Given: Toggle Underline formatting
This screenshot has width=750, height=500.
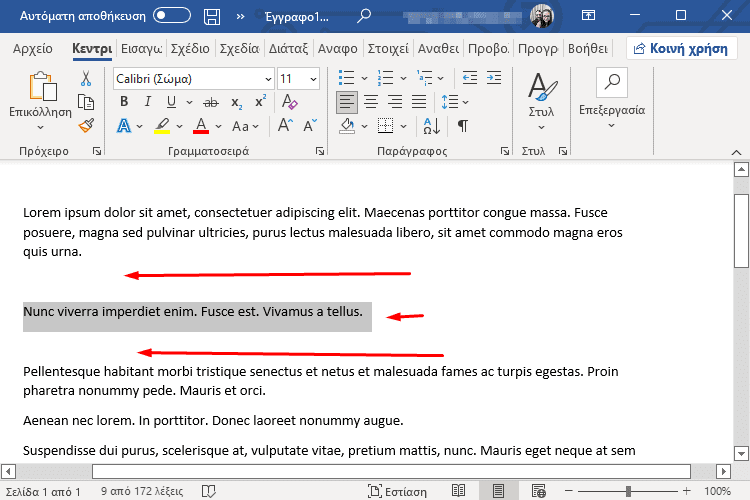Looking at the screenshot, I should pyautogui.click(x=171, y=102).
